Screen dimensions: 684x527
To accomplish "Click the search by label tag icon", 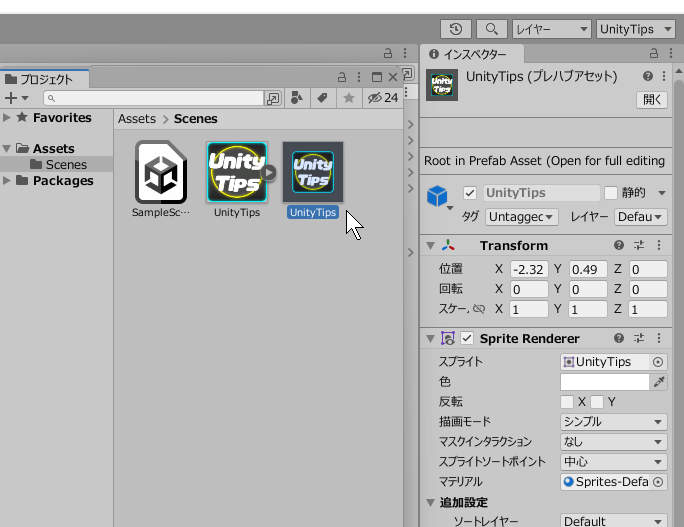I will (x=323, y=98).
